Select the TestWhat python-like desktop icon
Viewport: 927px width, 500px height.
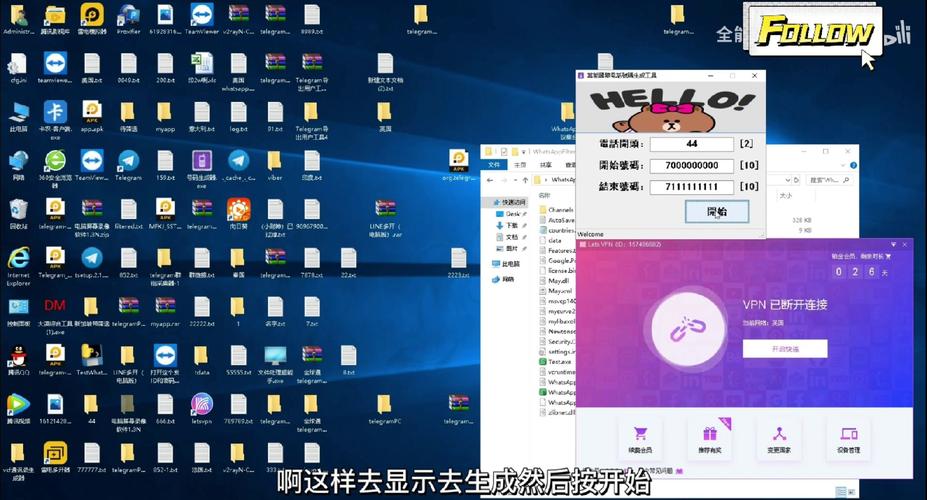click(x=92, y=361)
